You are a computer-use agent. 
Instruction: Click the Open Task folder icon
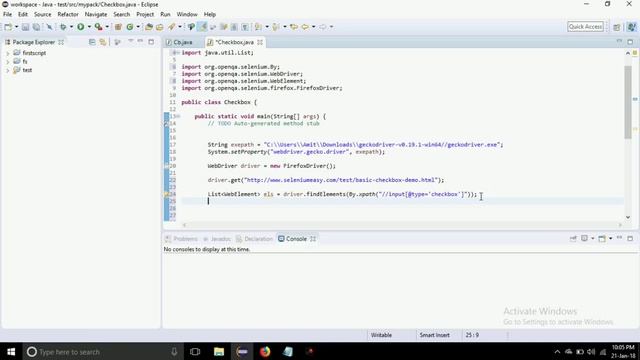click(x=160, y=27)
